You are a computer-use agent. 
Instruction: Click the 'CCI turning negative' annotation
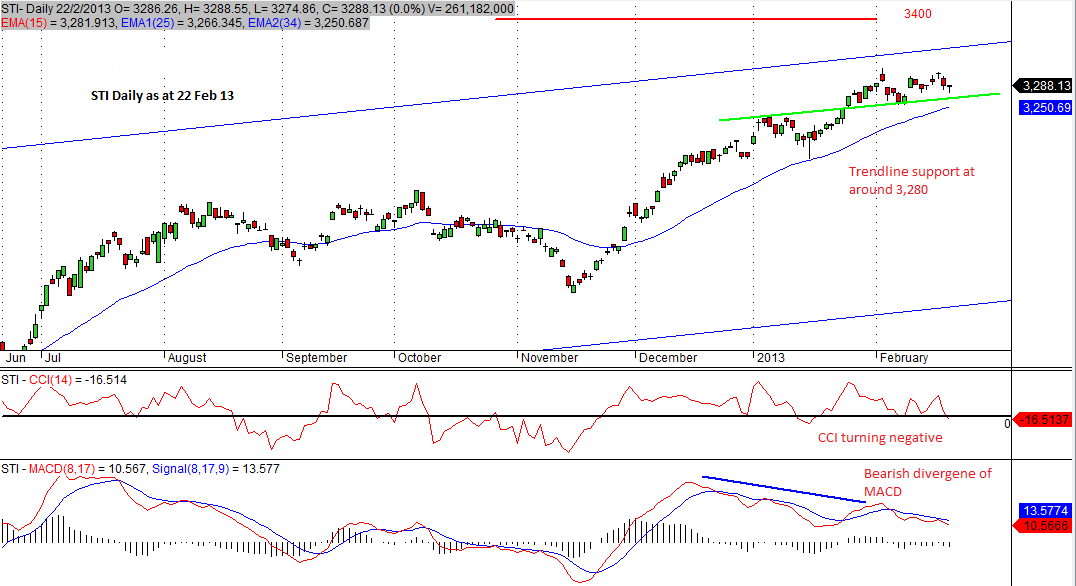(x=875, y=437)
